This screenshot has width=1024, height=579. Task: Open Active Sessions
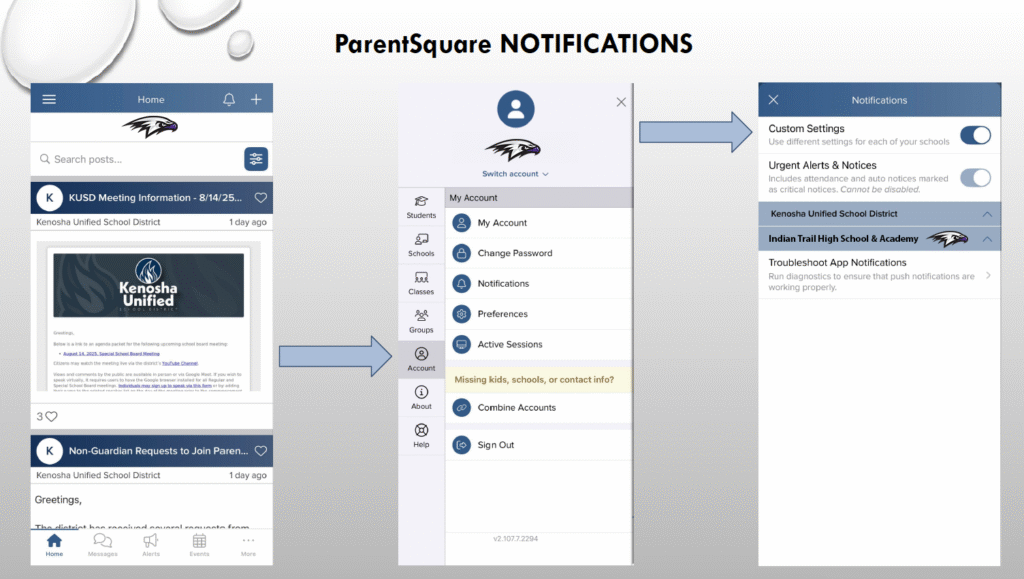pos(539,344)
